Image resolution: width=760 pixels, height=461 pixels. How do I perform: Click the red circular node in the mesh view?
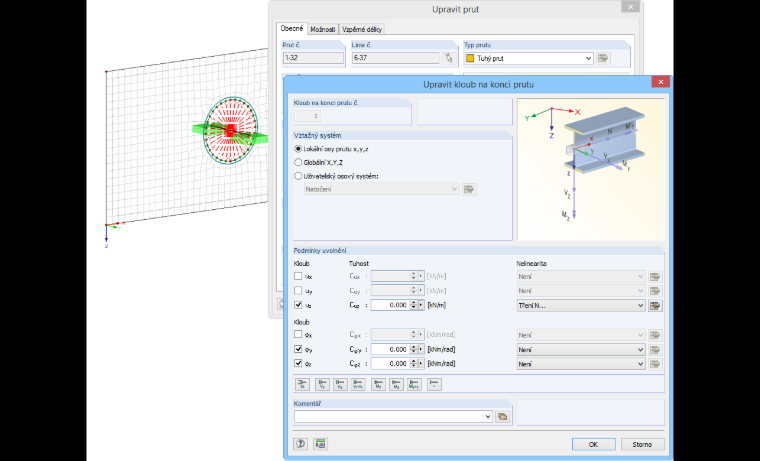pyautogui.click(x=231, y=130)
